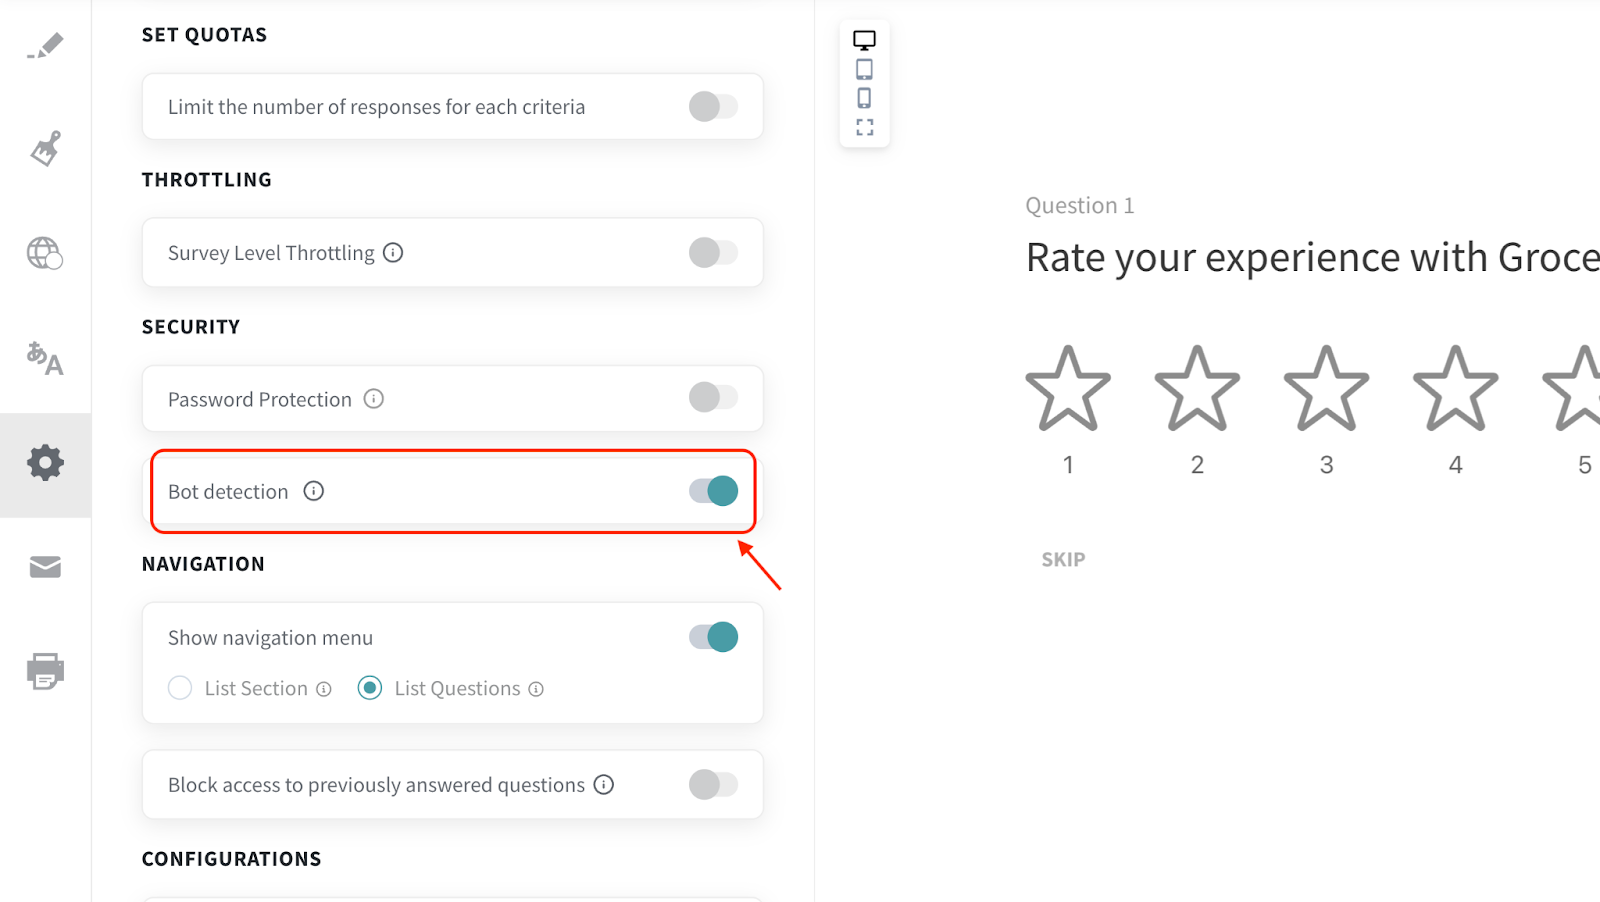Switch preview to mobile phone view

coord(864,98)
